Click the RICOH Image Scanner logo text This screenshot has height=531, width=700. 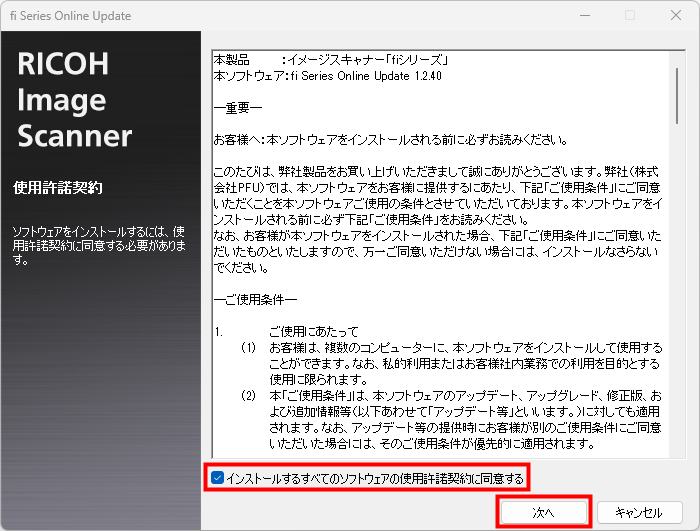(x=75, y=100)
